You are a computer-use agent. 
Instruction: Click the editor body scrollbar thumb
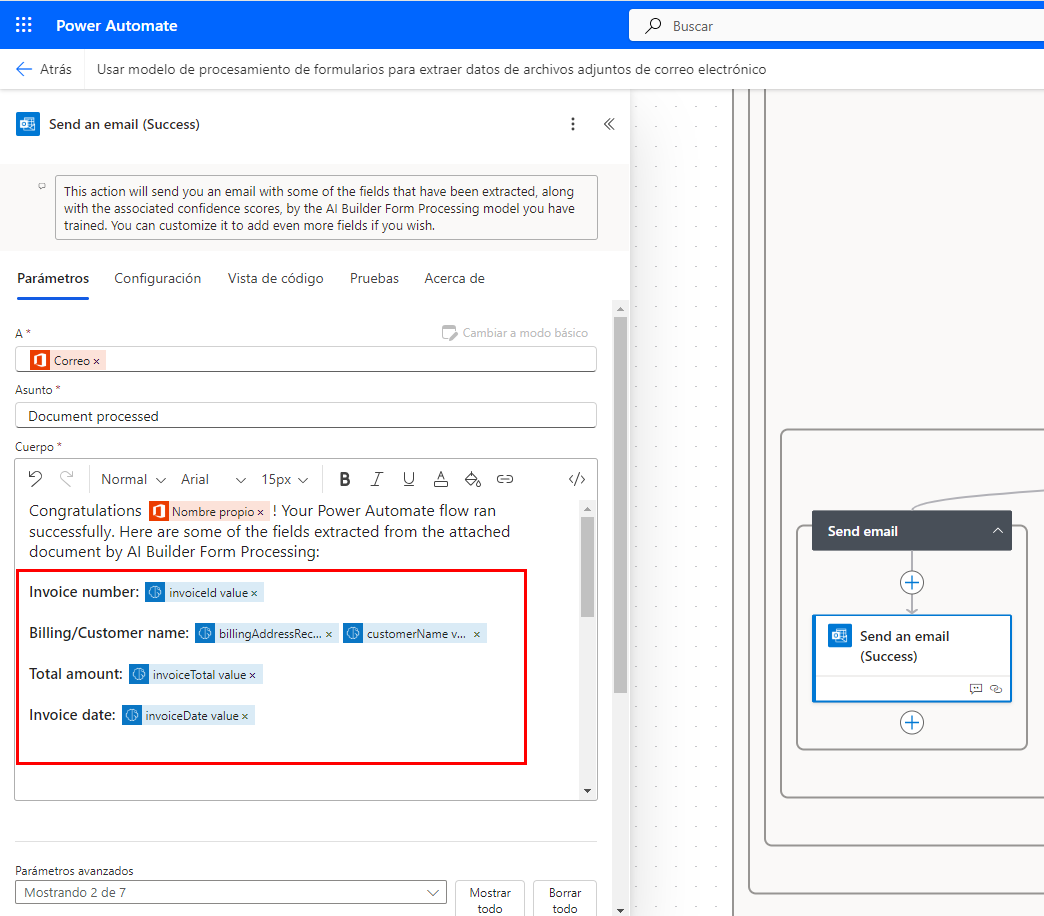[587, 567]
